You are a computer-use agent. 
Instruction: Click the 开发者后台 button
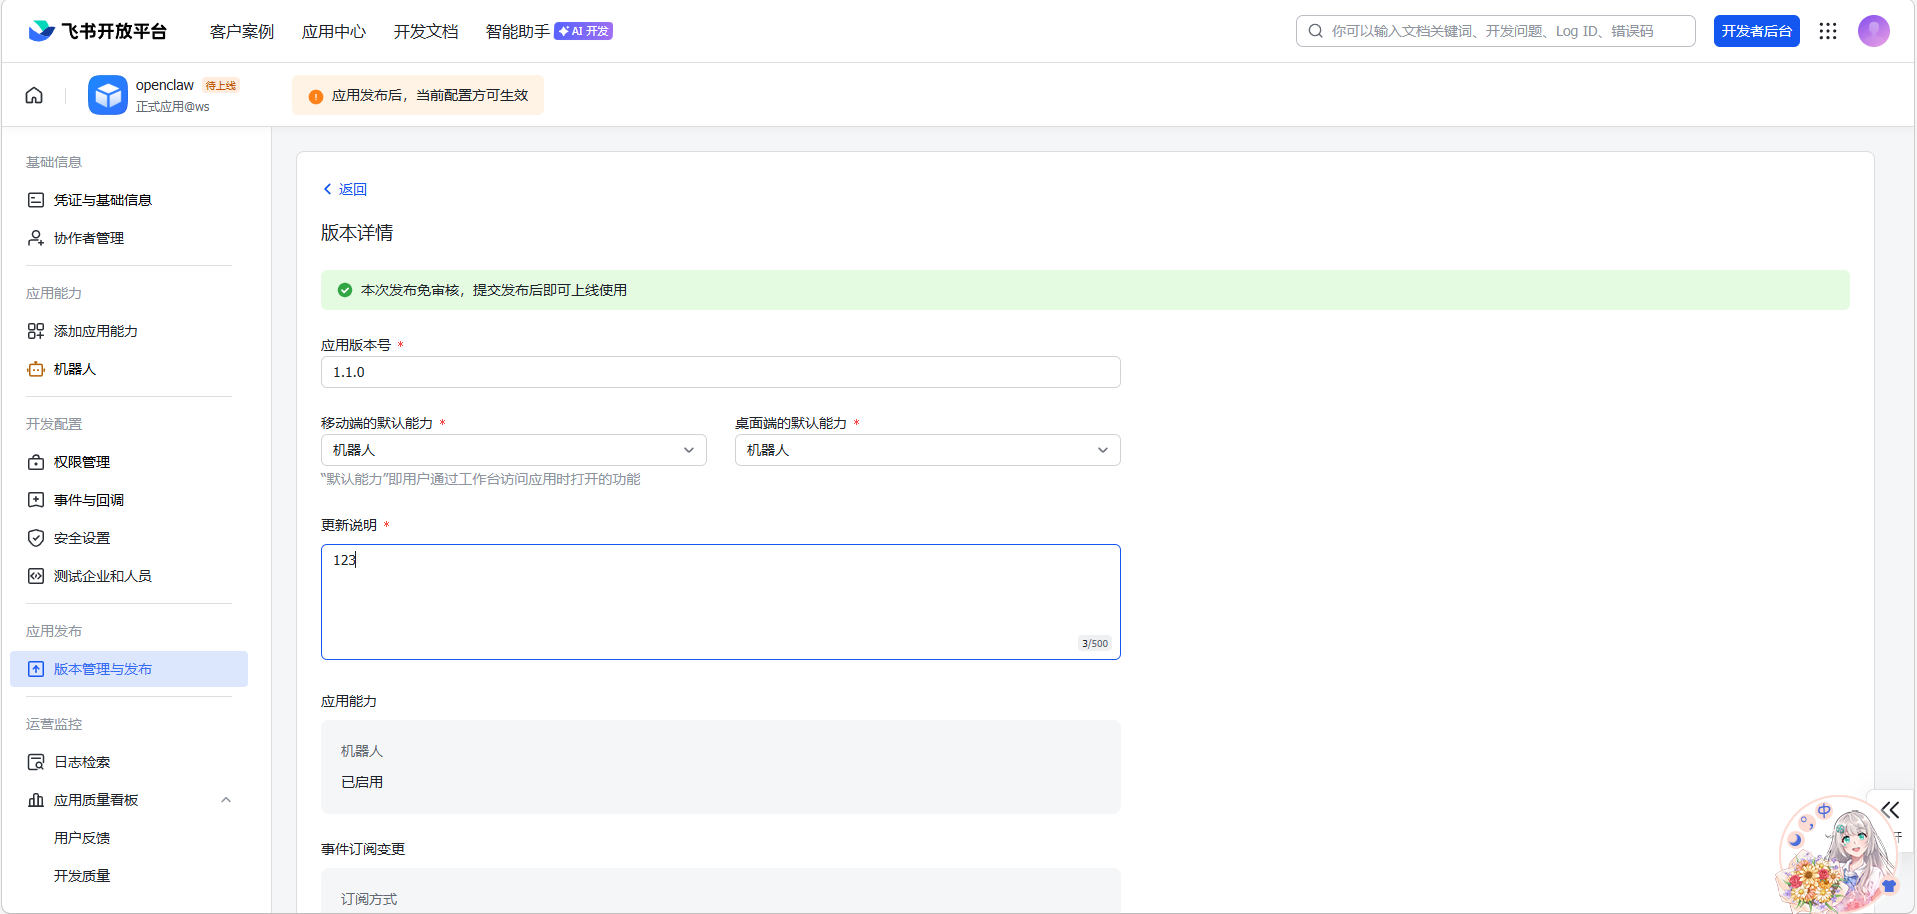click(1756, 31)
